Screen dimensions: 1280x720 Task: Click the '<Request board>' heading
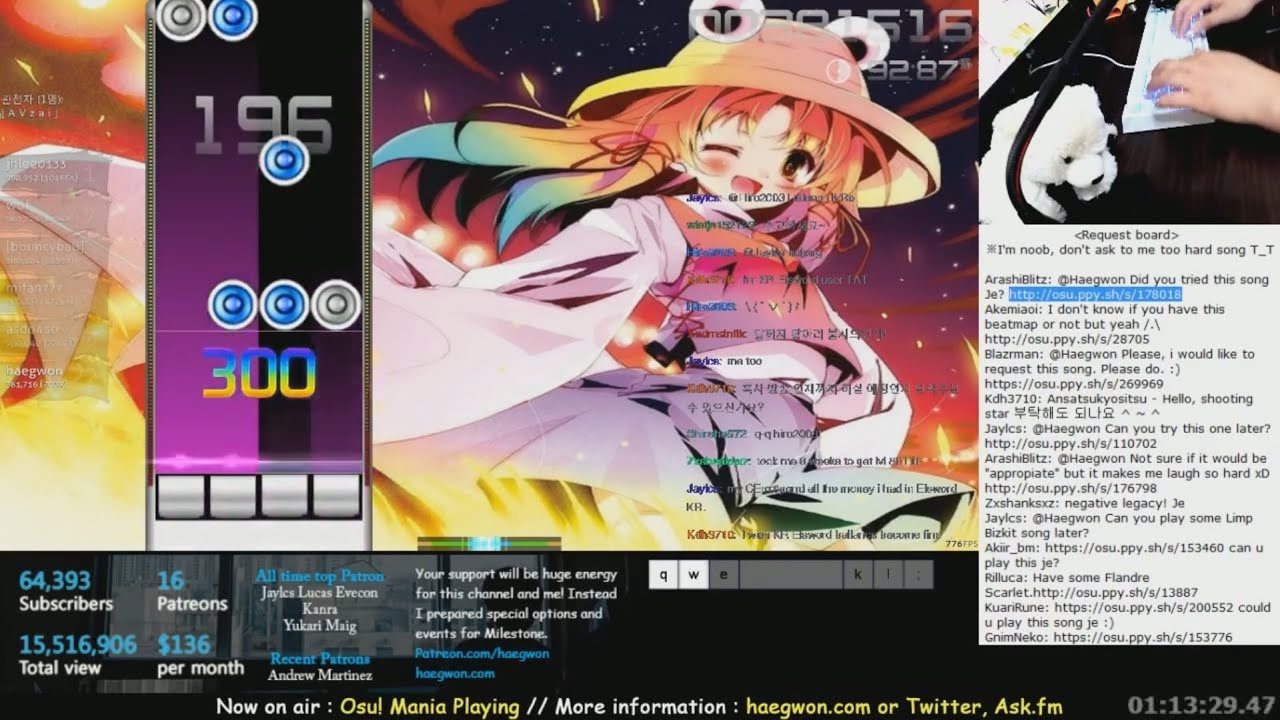click(1126, 235)
